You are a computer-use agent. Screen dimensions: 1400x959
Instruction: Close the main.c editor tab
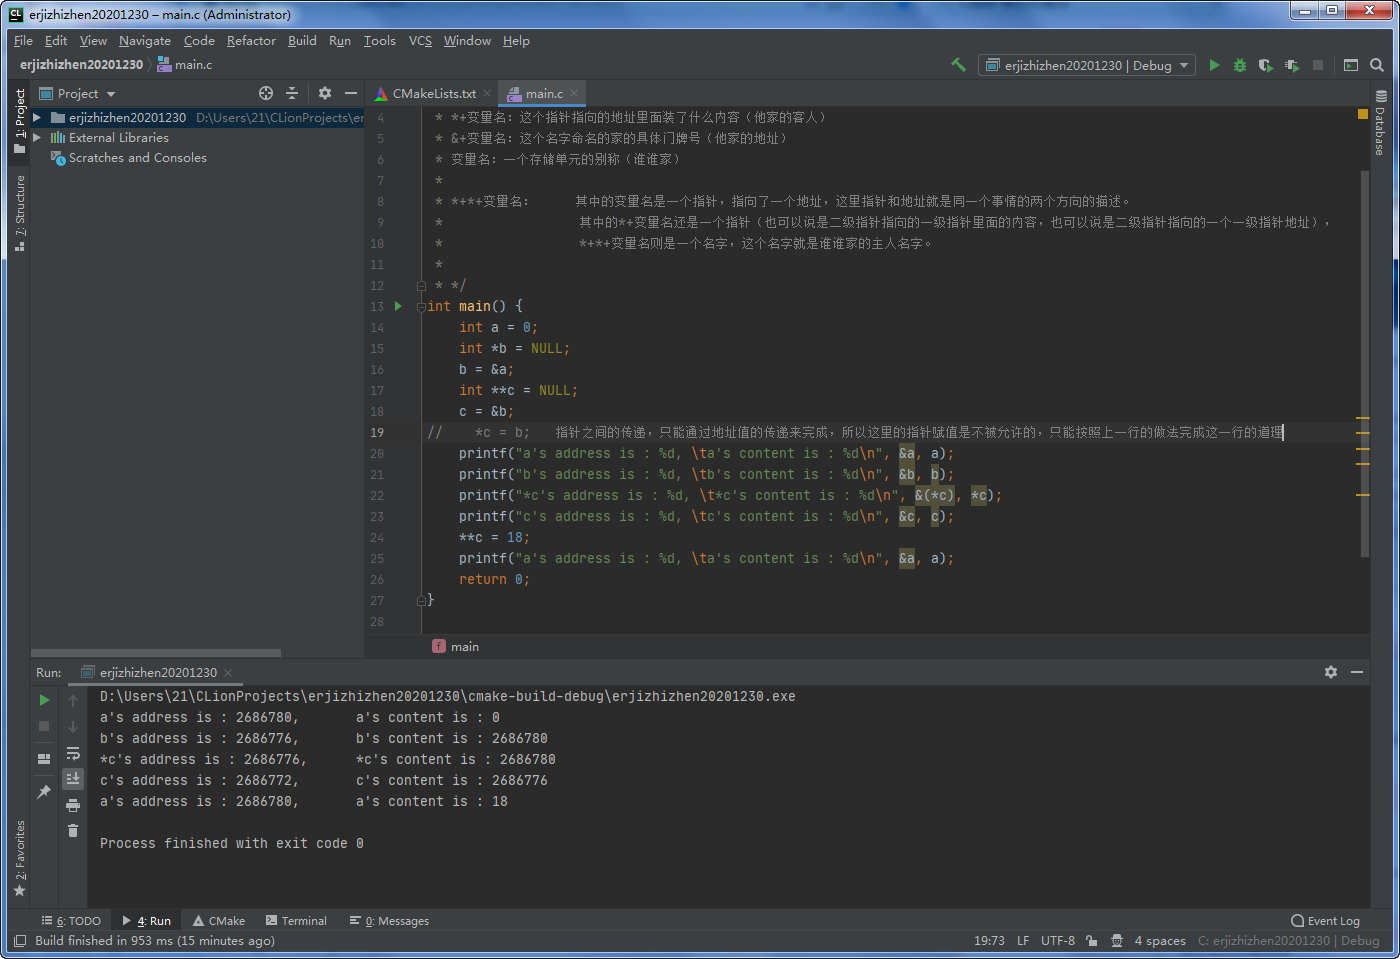(x=576, y=94)
